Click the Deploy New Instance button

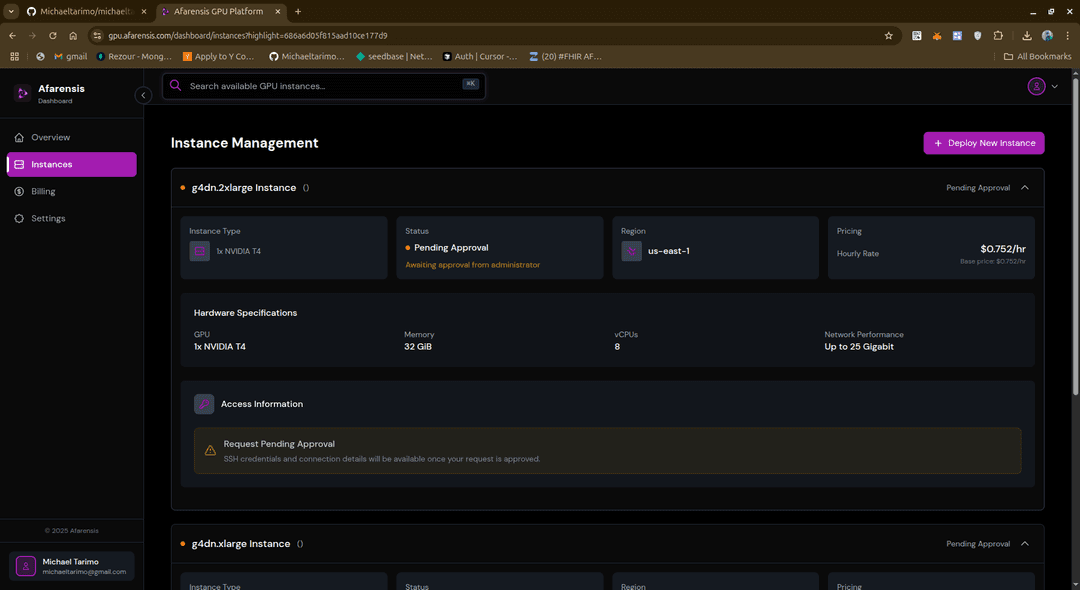[983, 142]
